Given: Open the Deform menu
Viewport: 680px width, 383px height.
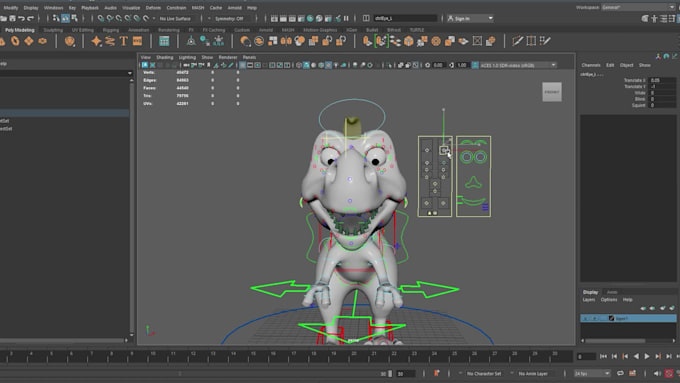Looking at the screenshot, I should [153, 8].
